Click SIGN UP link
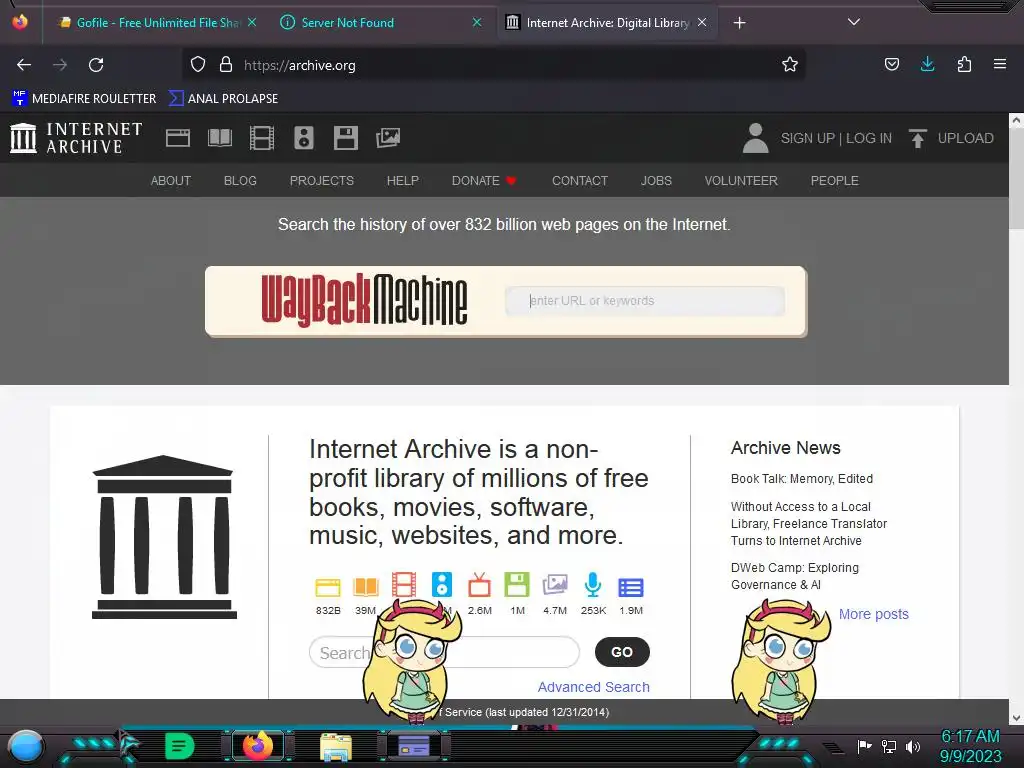 click(808, 138)
